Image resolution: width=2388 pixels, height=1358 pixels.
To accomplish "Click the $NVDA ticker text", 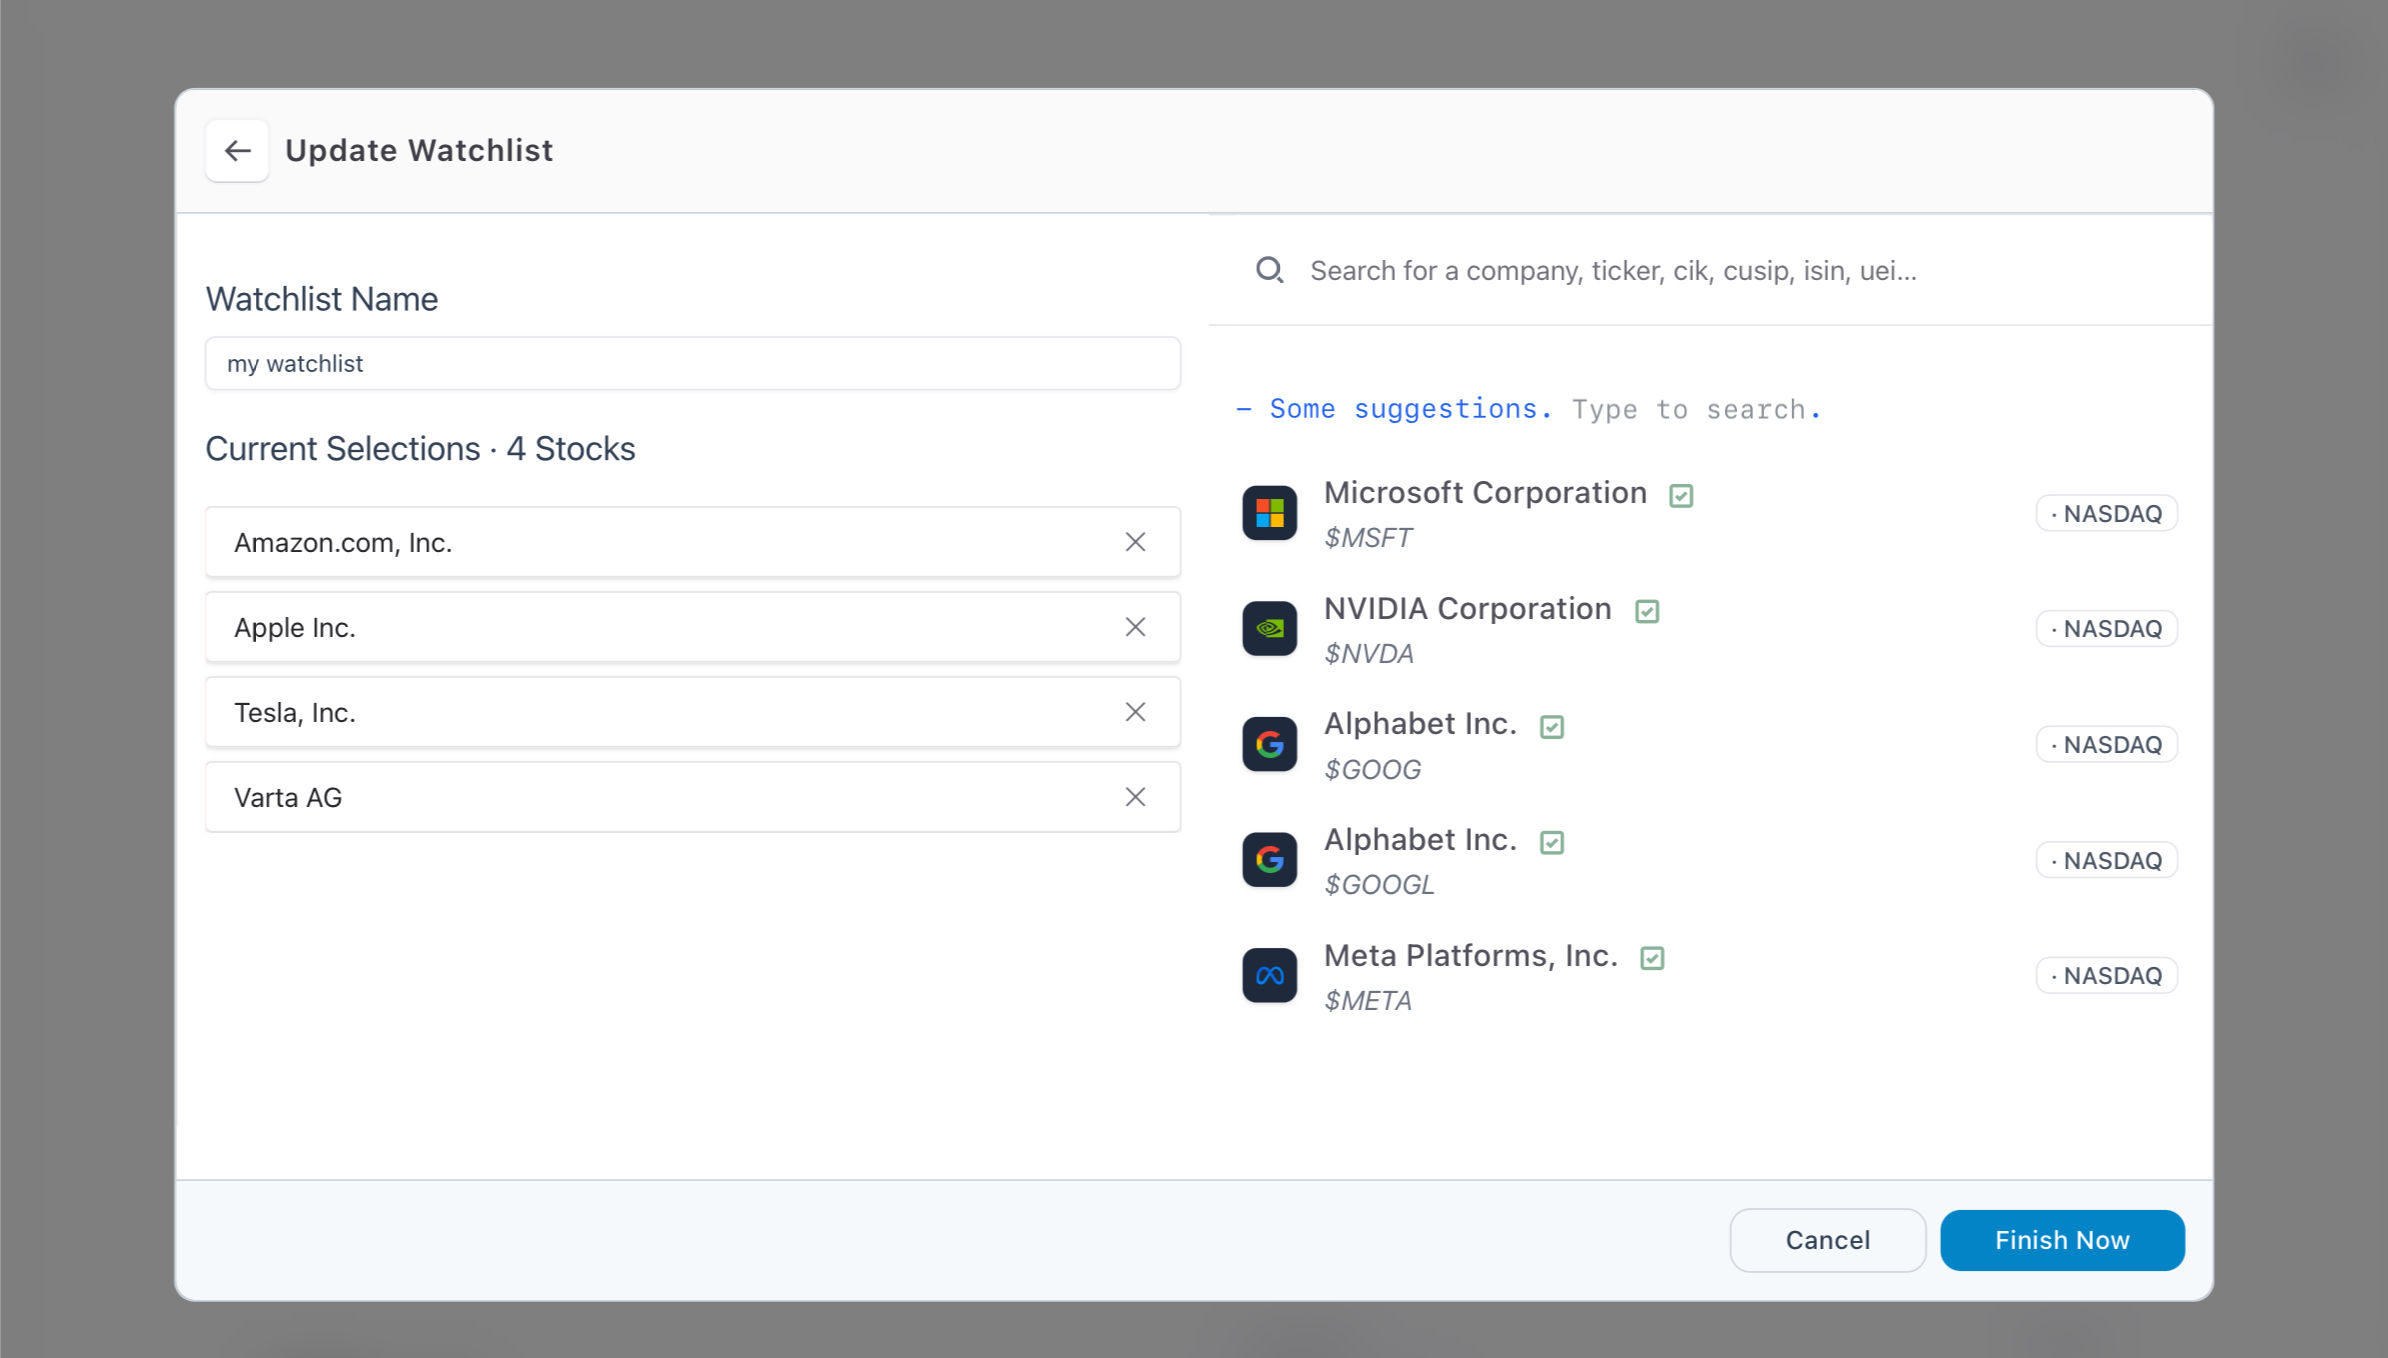I will click(1368, 654).
